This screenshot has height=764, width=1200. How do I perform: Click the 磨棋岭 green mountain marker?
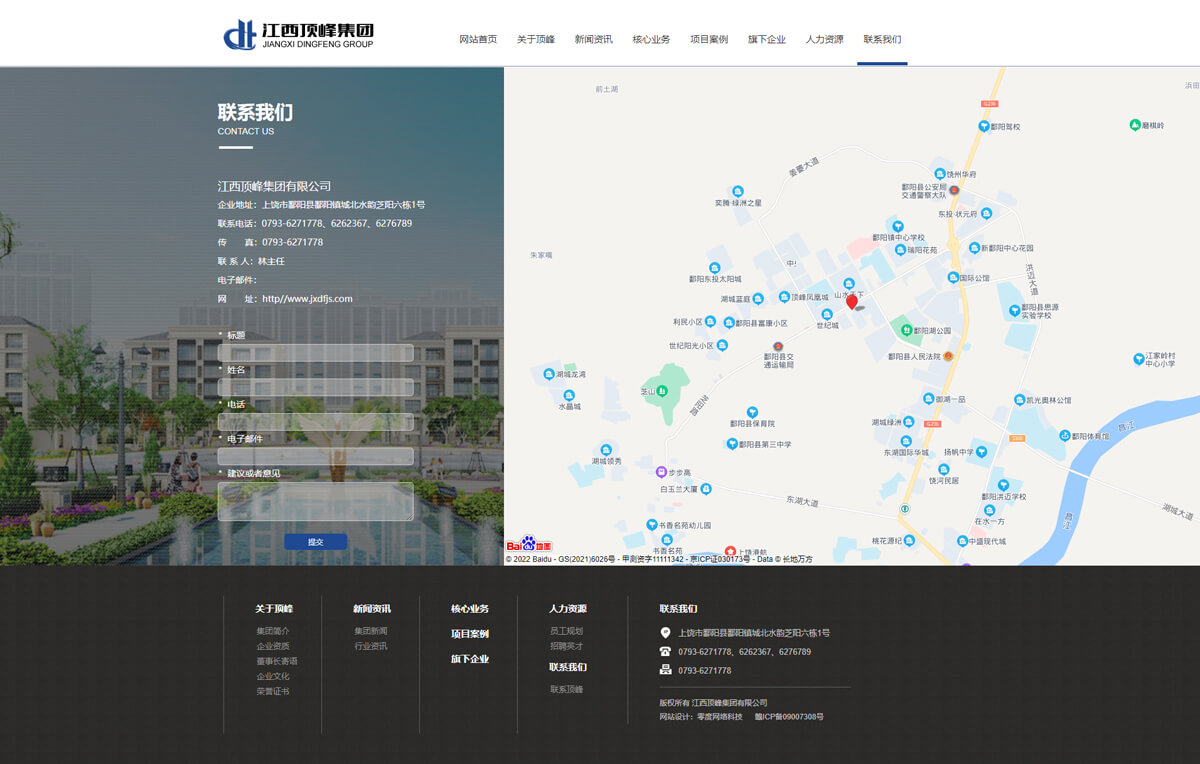(1135, 125)
